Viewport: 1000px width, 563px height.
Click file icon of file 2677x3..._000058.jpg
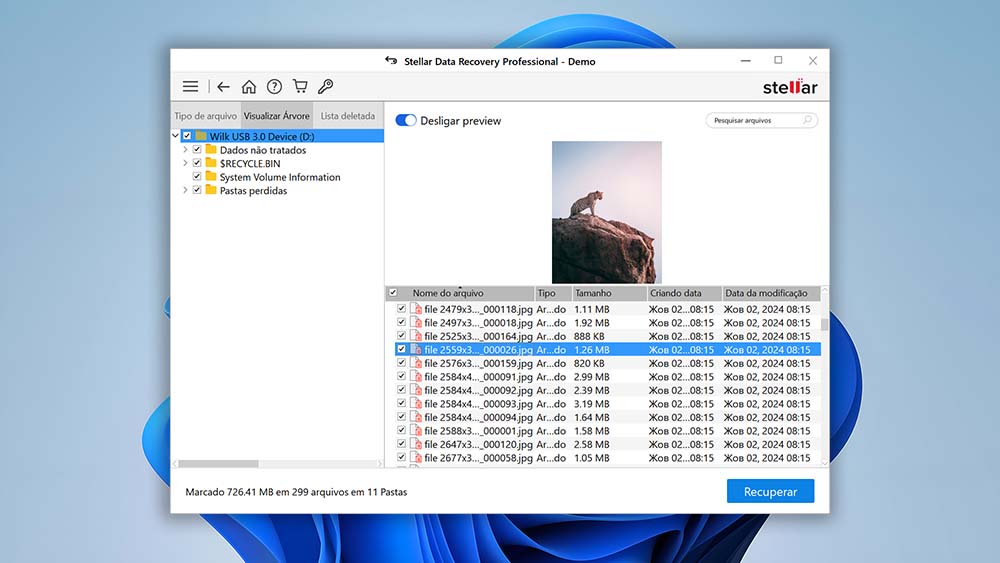pos(416,458)
